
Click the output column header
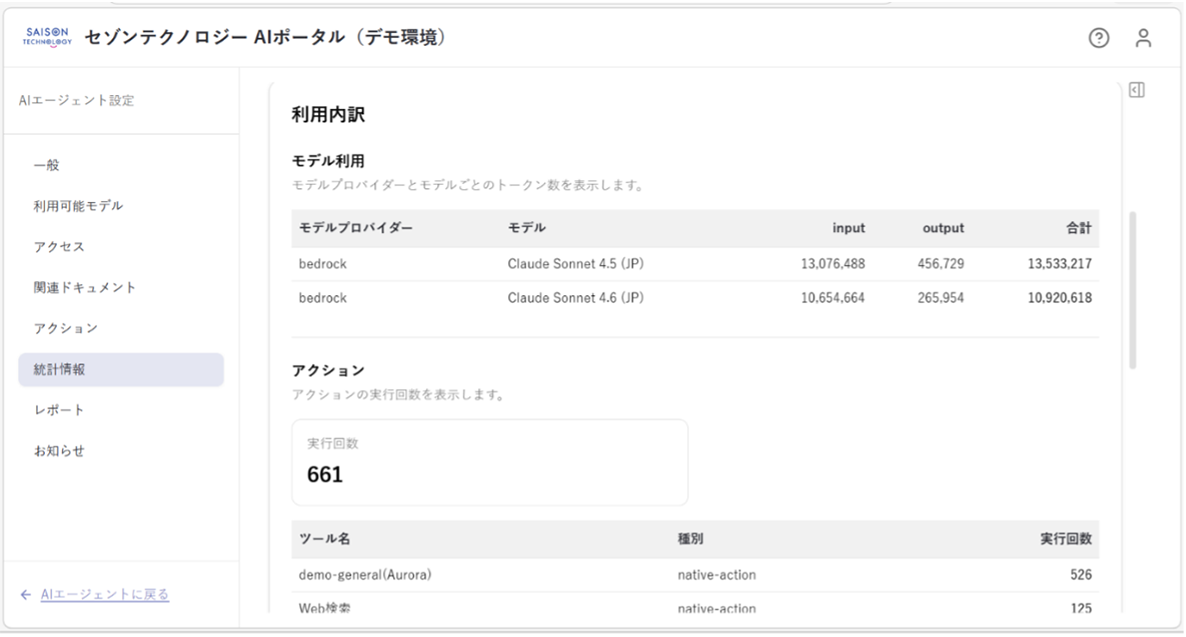943,228
